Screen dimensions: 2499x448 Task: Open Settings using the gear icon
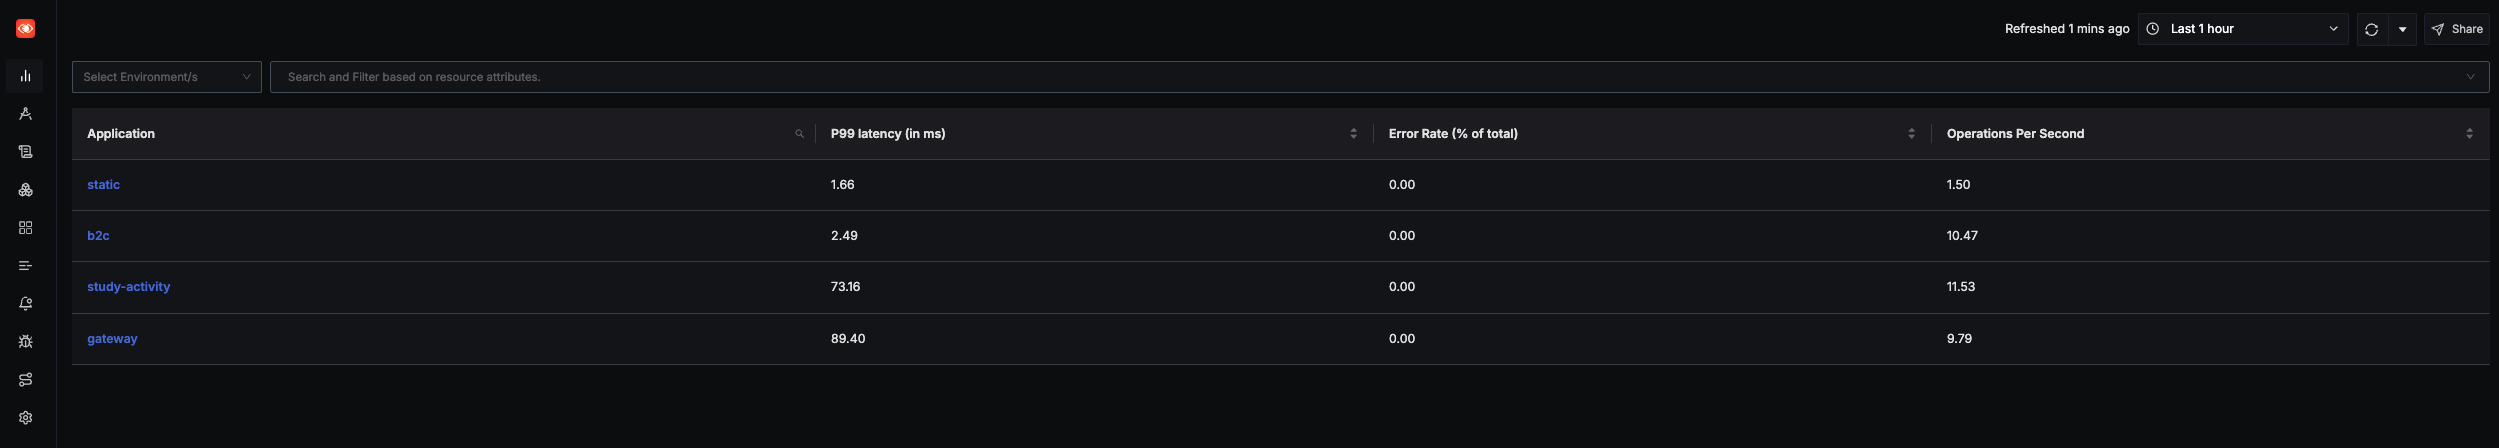[26, 418]
